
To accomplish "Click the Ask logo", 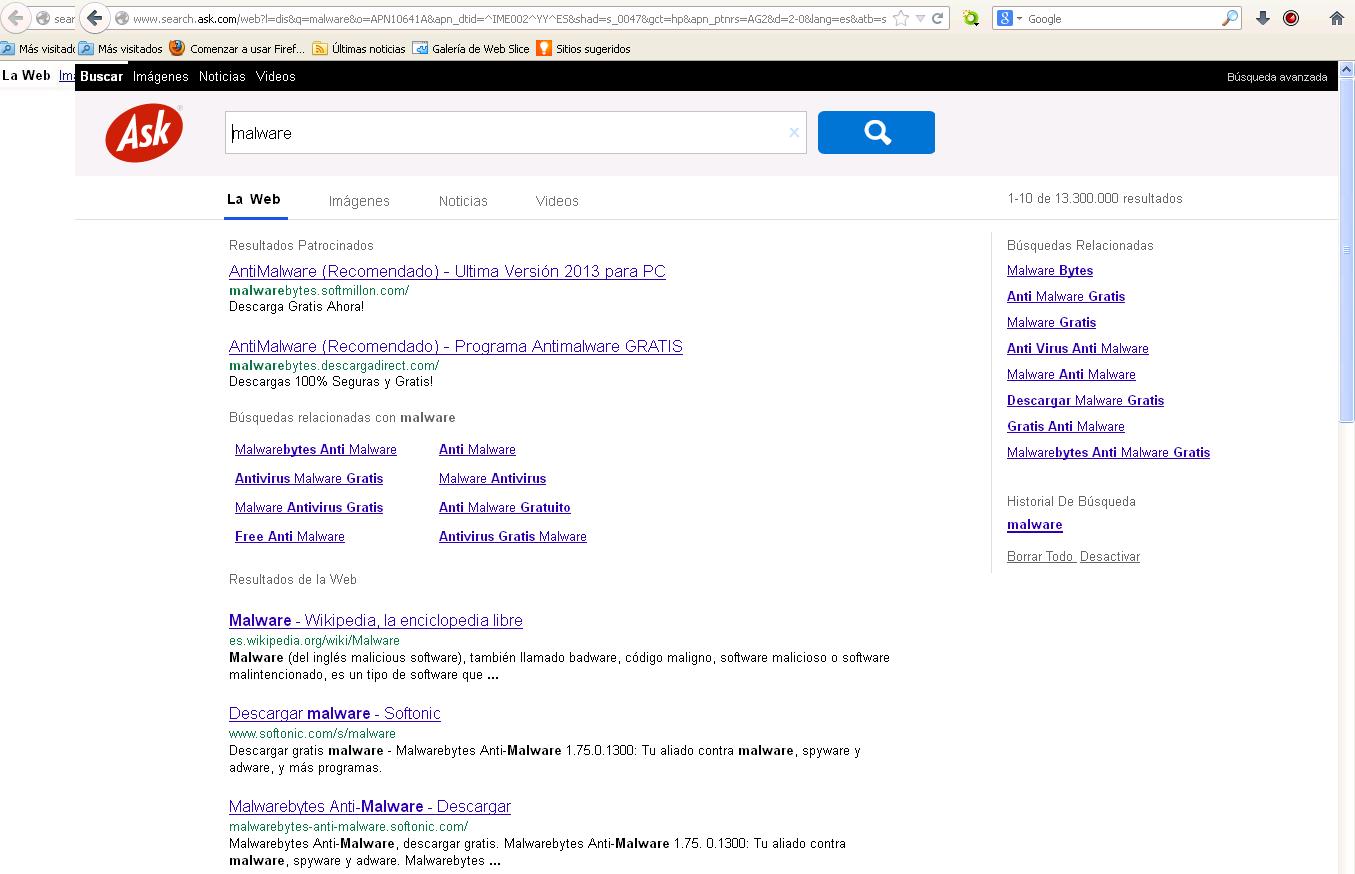I will click(144, 133).
